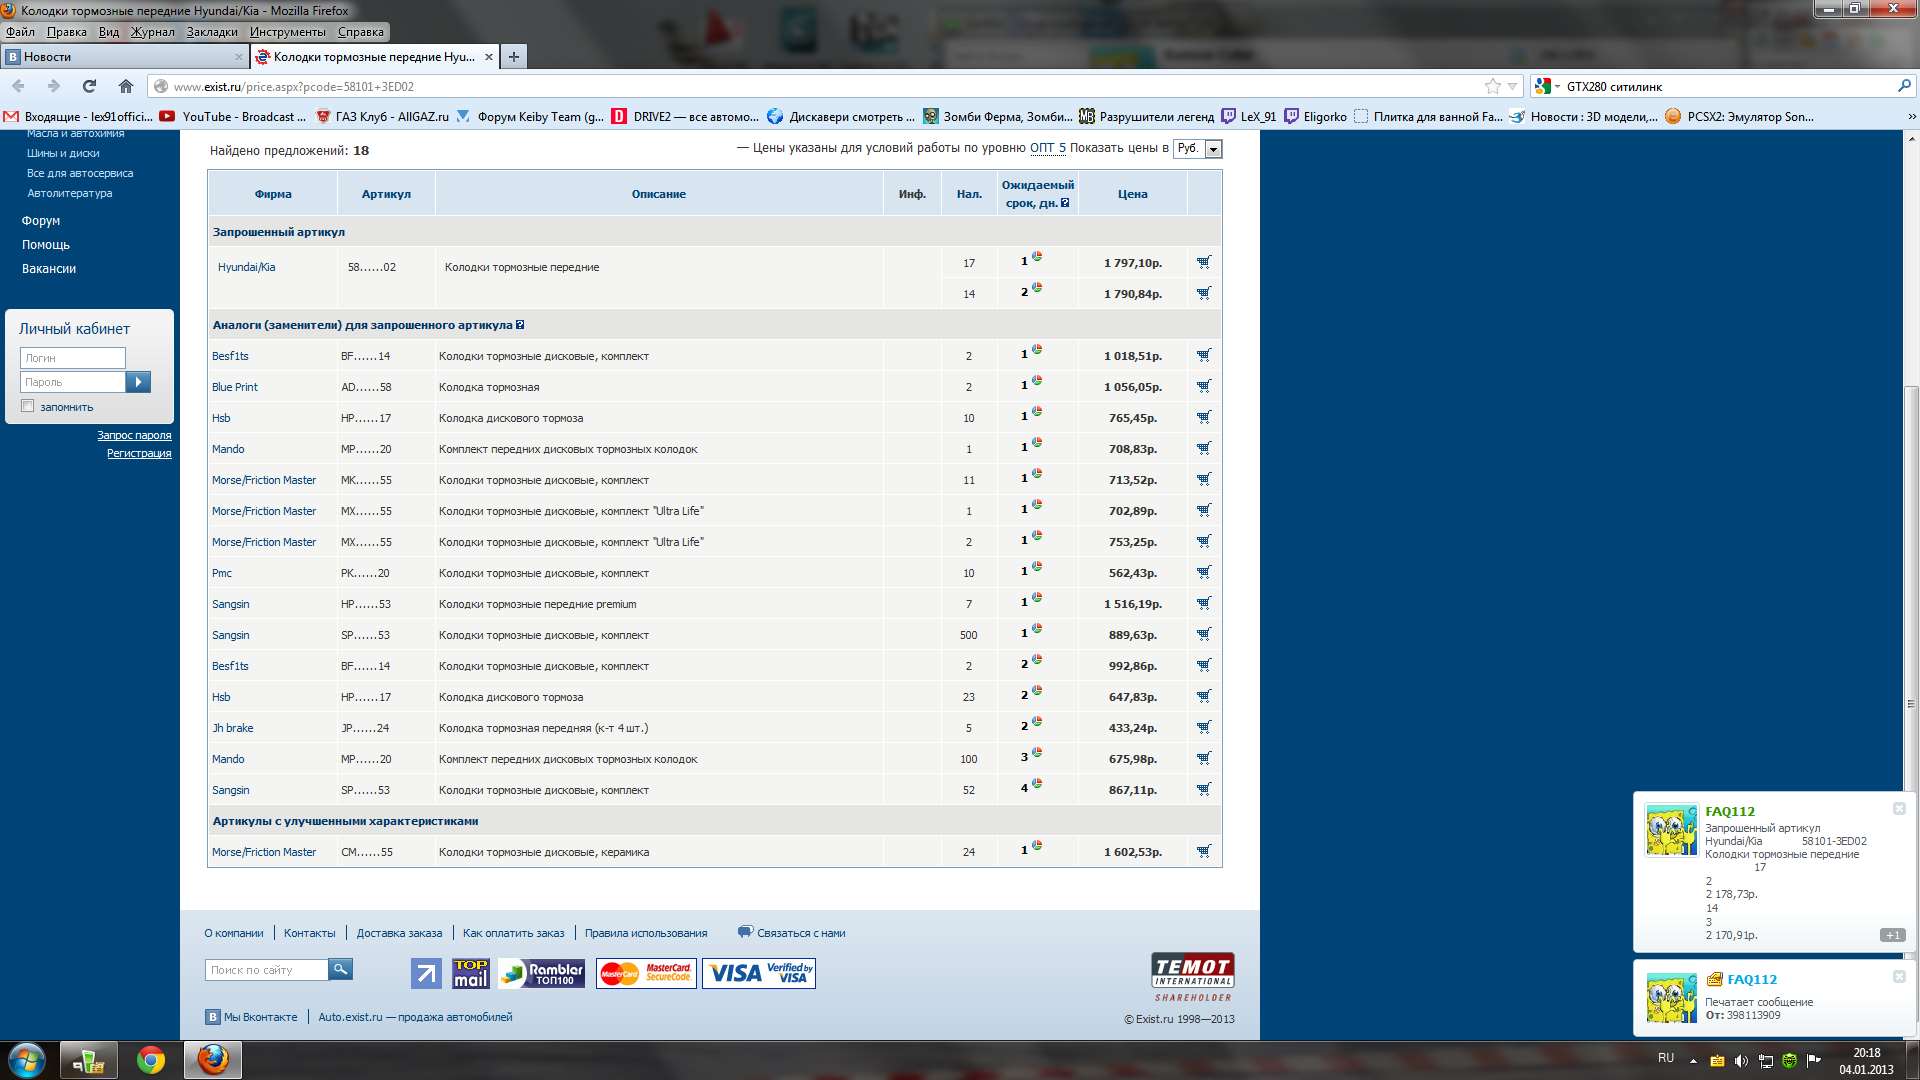This screenshot has width=1920, height=1080.
Task: Click the ОПТ 5 price level link
Action: click(1048, 148)
